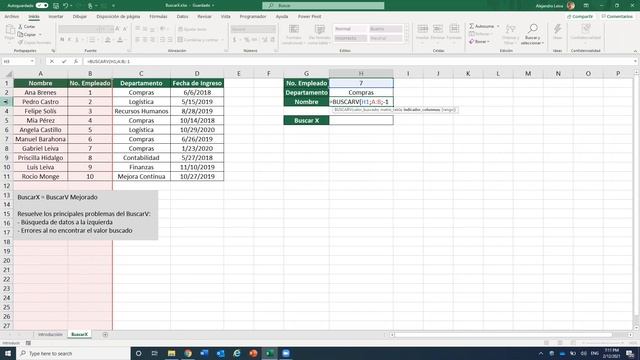Screen dimensions: 640x360
Task: Open the font color A icon
Action: point(120,40)
